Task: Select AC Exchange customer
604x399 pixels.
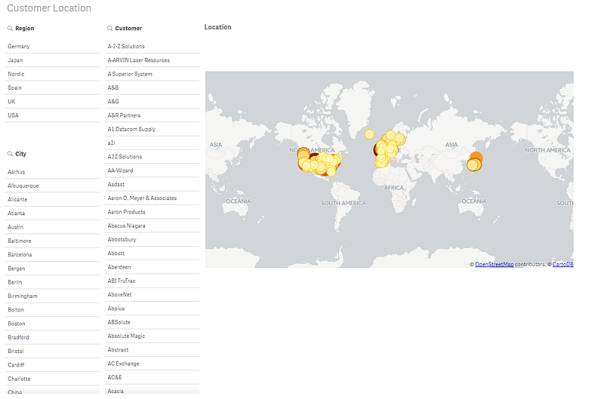Action: click(152, 364)
